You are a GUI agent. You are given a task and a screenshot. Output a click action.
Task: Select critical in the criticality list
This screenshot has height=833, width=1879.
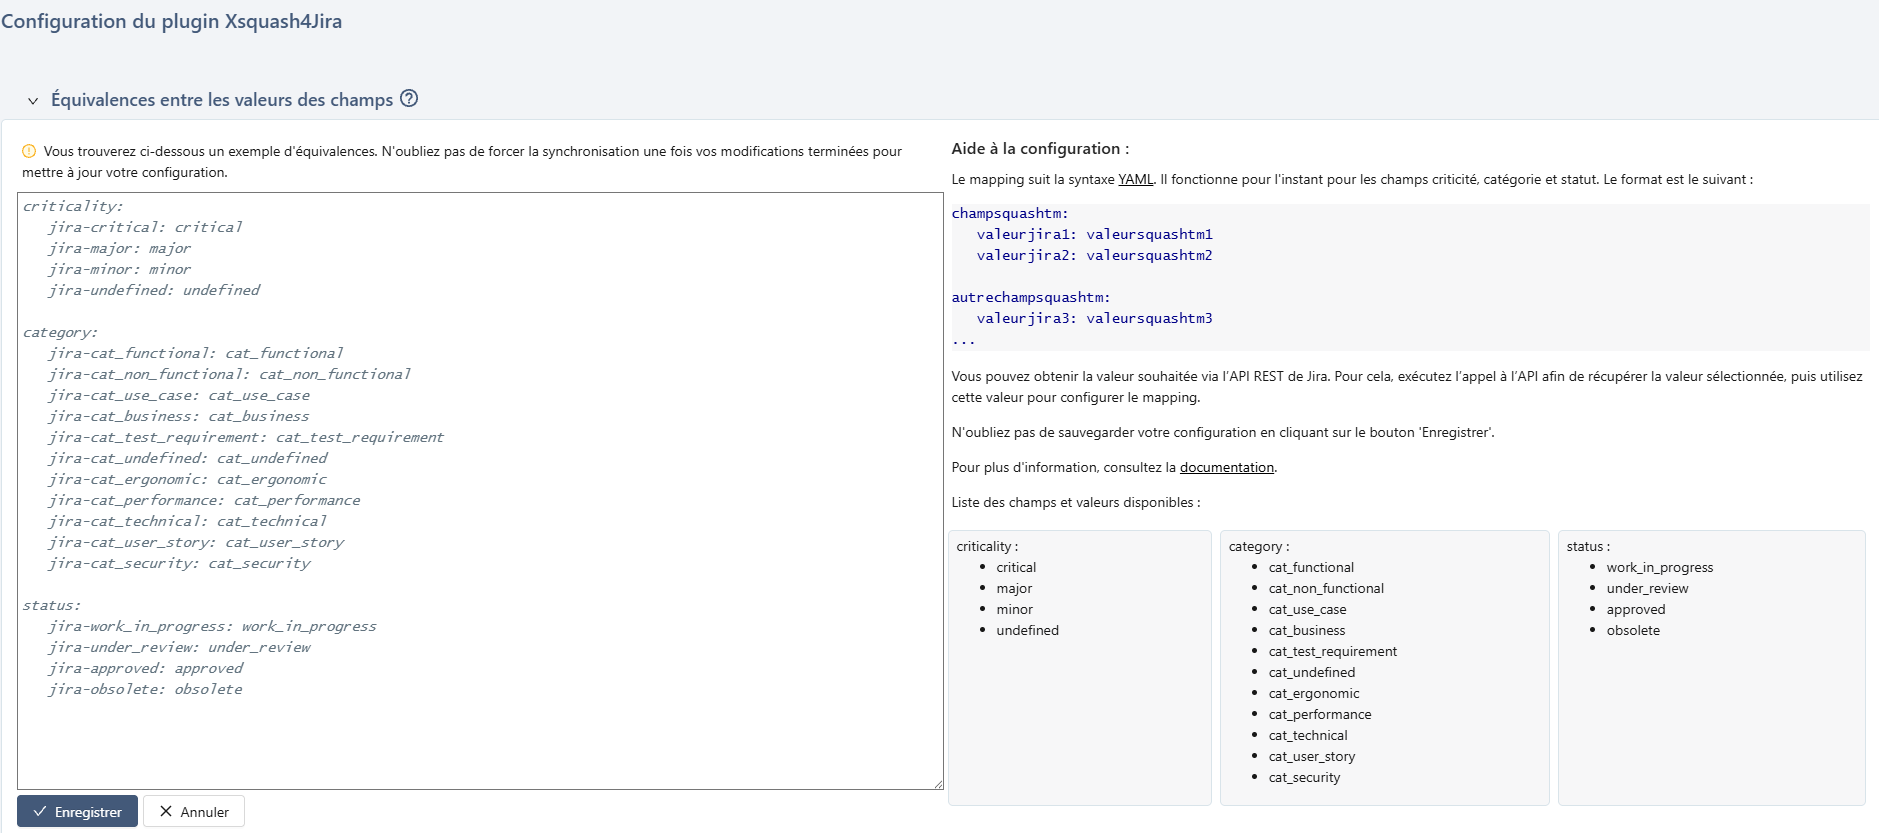(1016, 568)
